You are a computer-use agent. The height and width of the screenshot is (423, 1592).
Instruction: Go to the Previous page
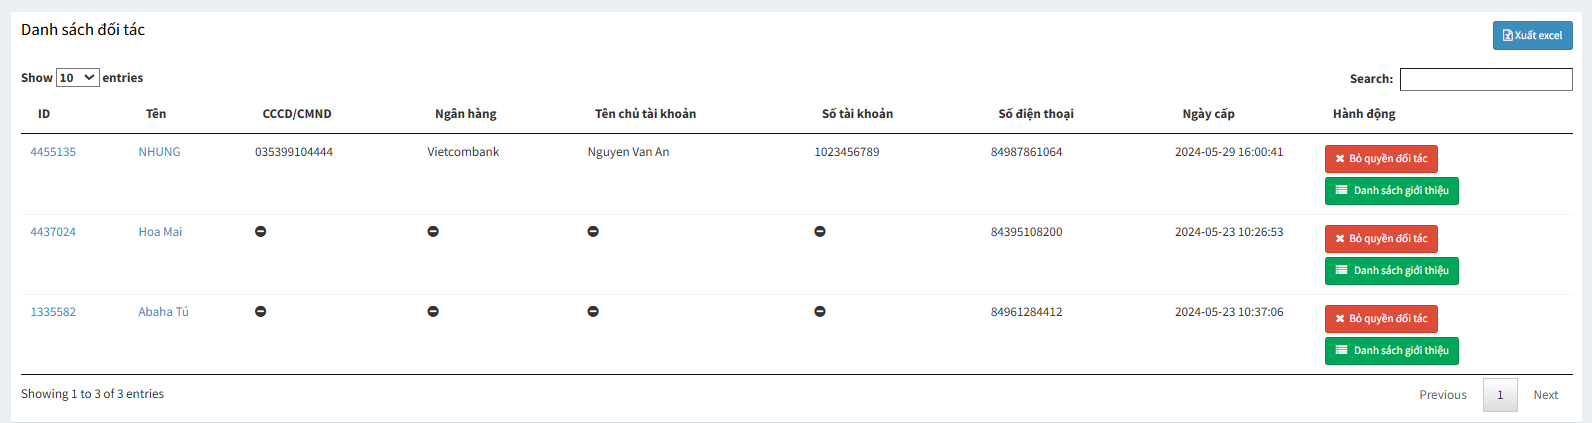coord(1442,395)
